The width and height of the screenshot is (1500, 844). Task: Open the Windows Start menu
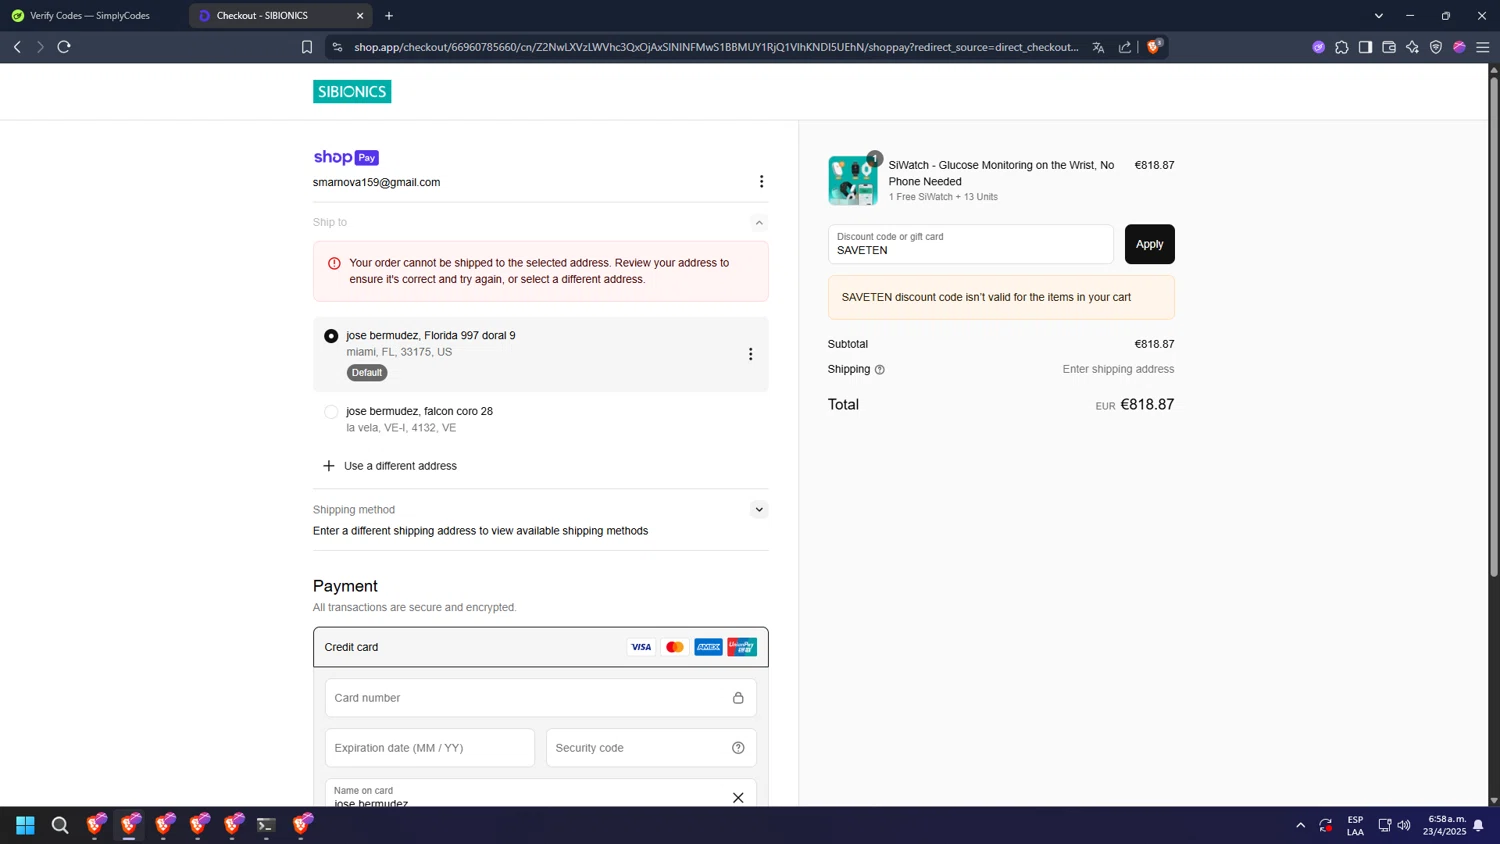[x=25, y=825]
